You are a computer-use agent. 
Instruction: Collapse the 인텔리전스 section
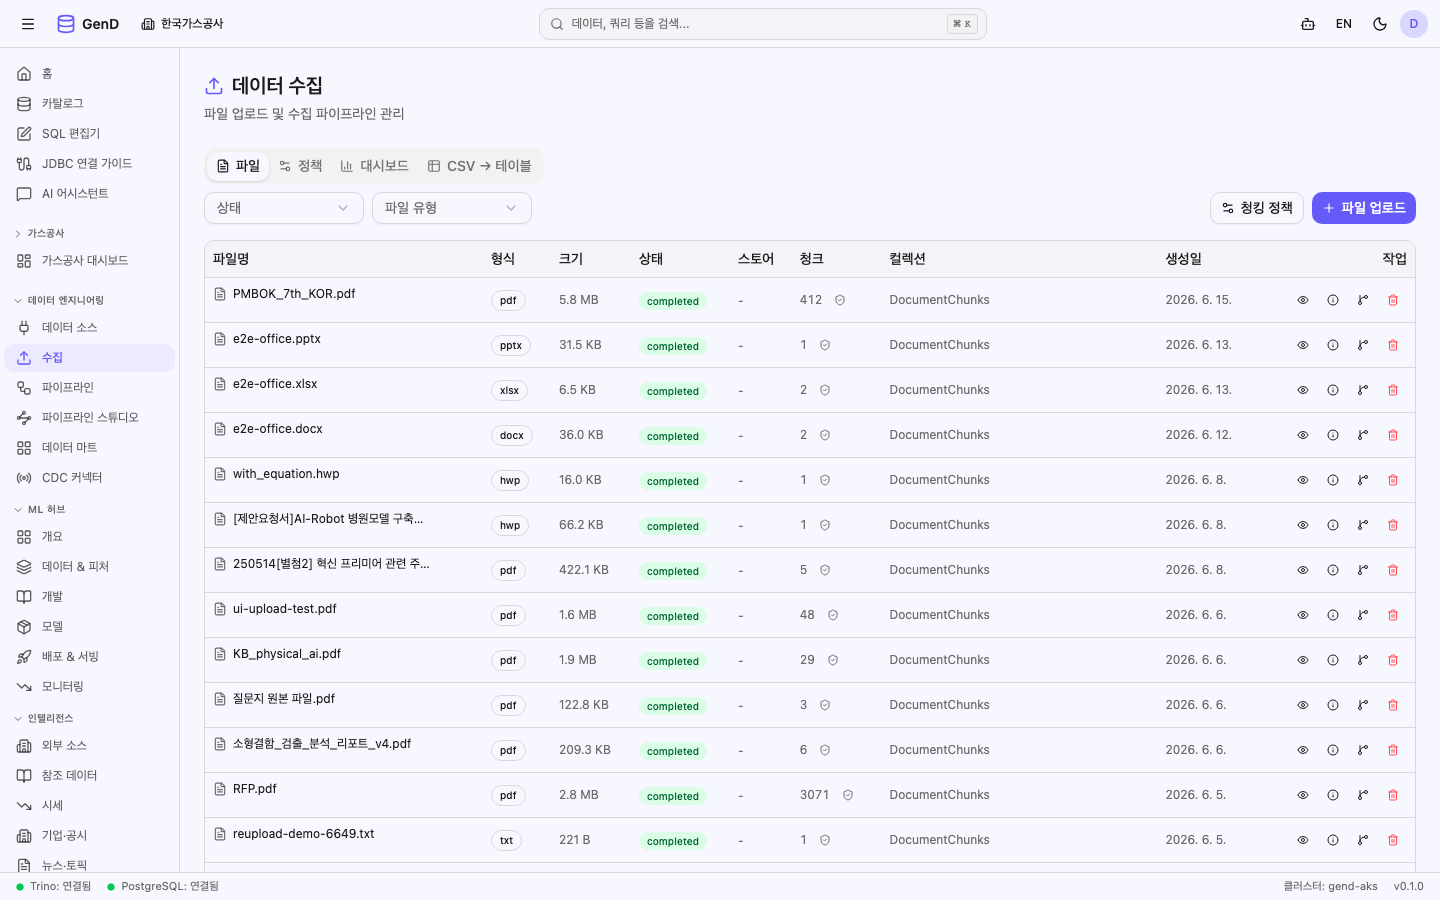click(x=44, y=718)
